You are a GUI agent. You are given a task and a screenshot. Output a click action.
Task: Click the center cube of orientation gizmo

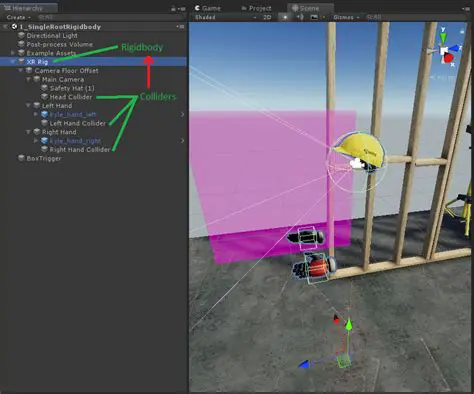click(444, 51)
